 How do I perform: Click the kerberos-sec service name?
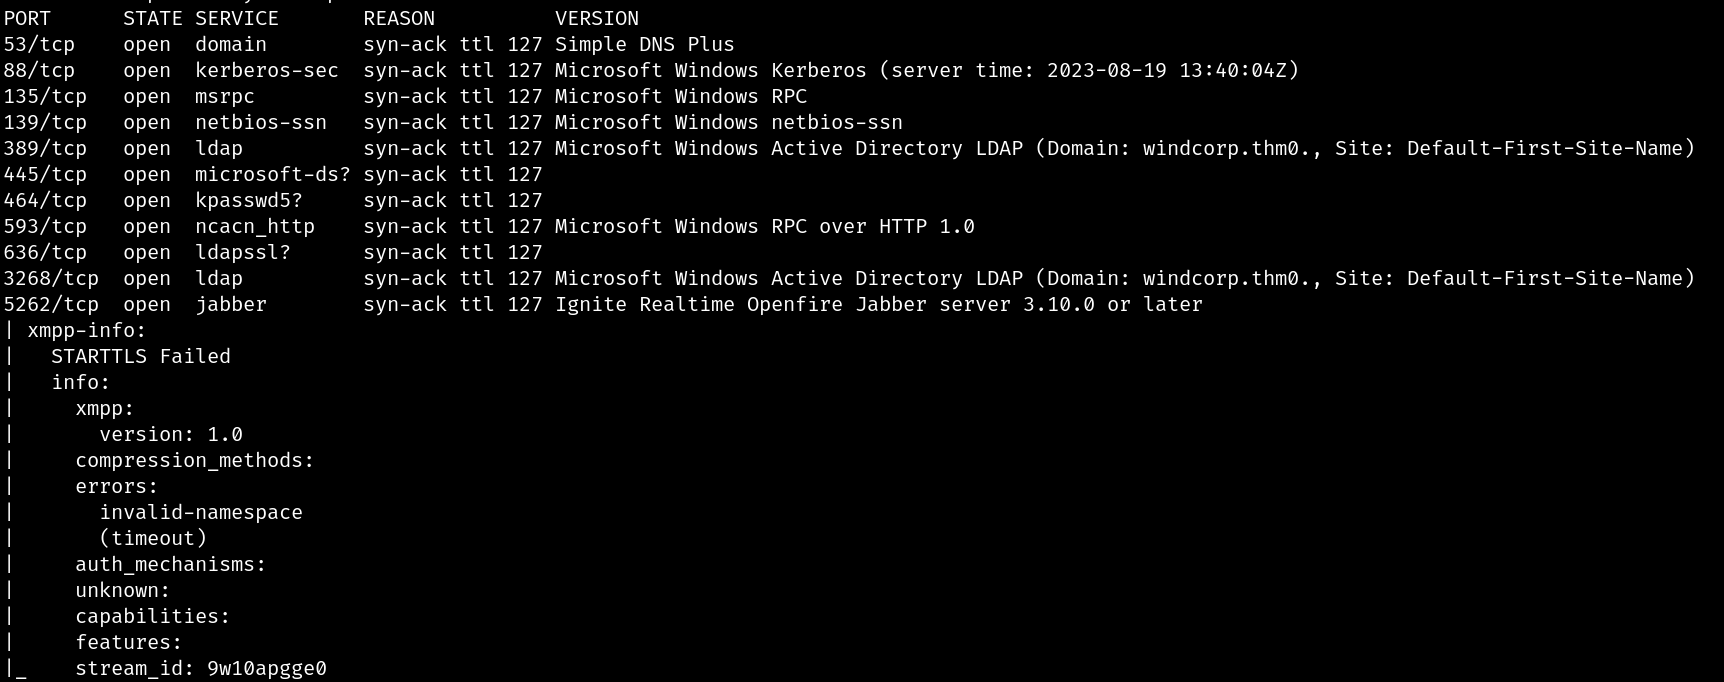(x=267, y=71)
